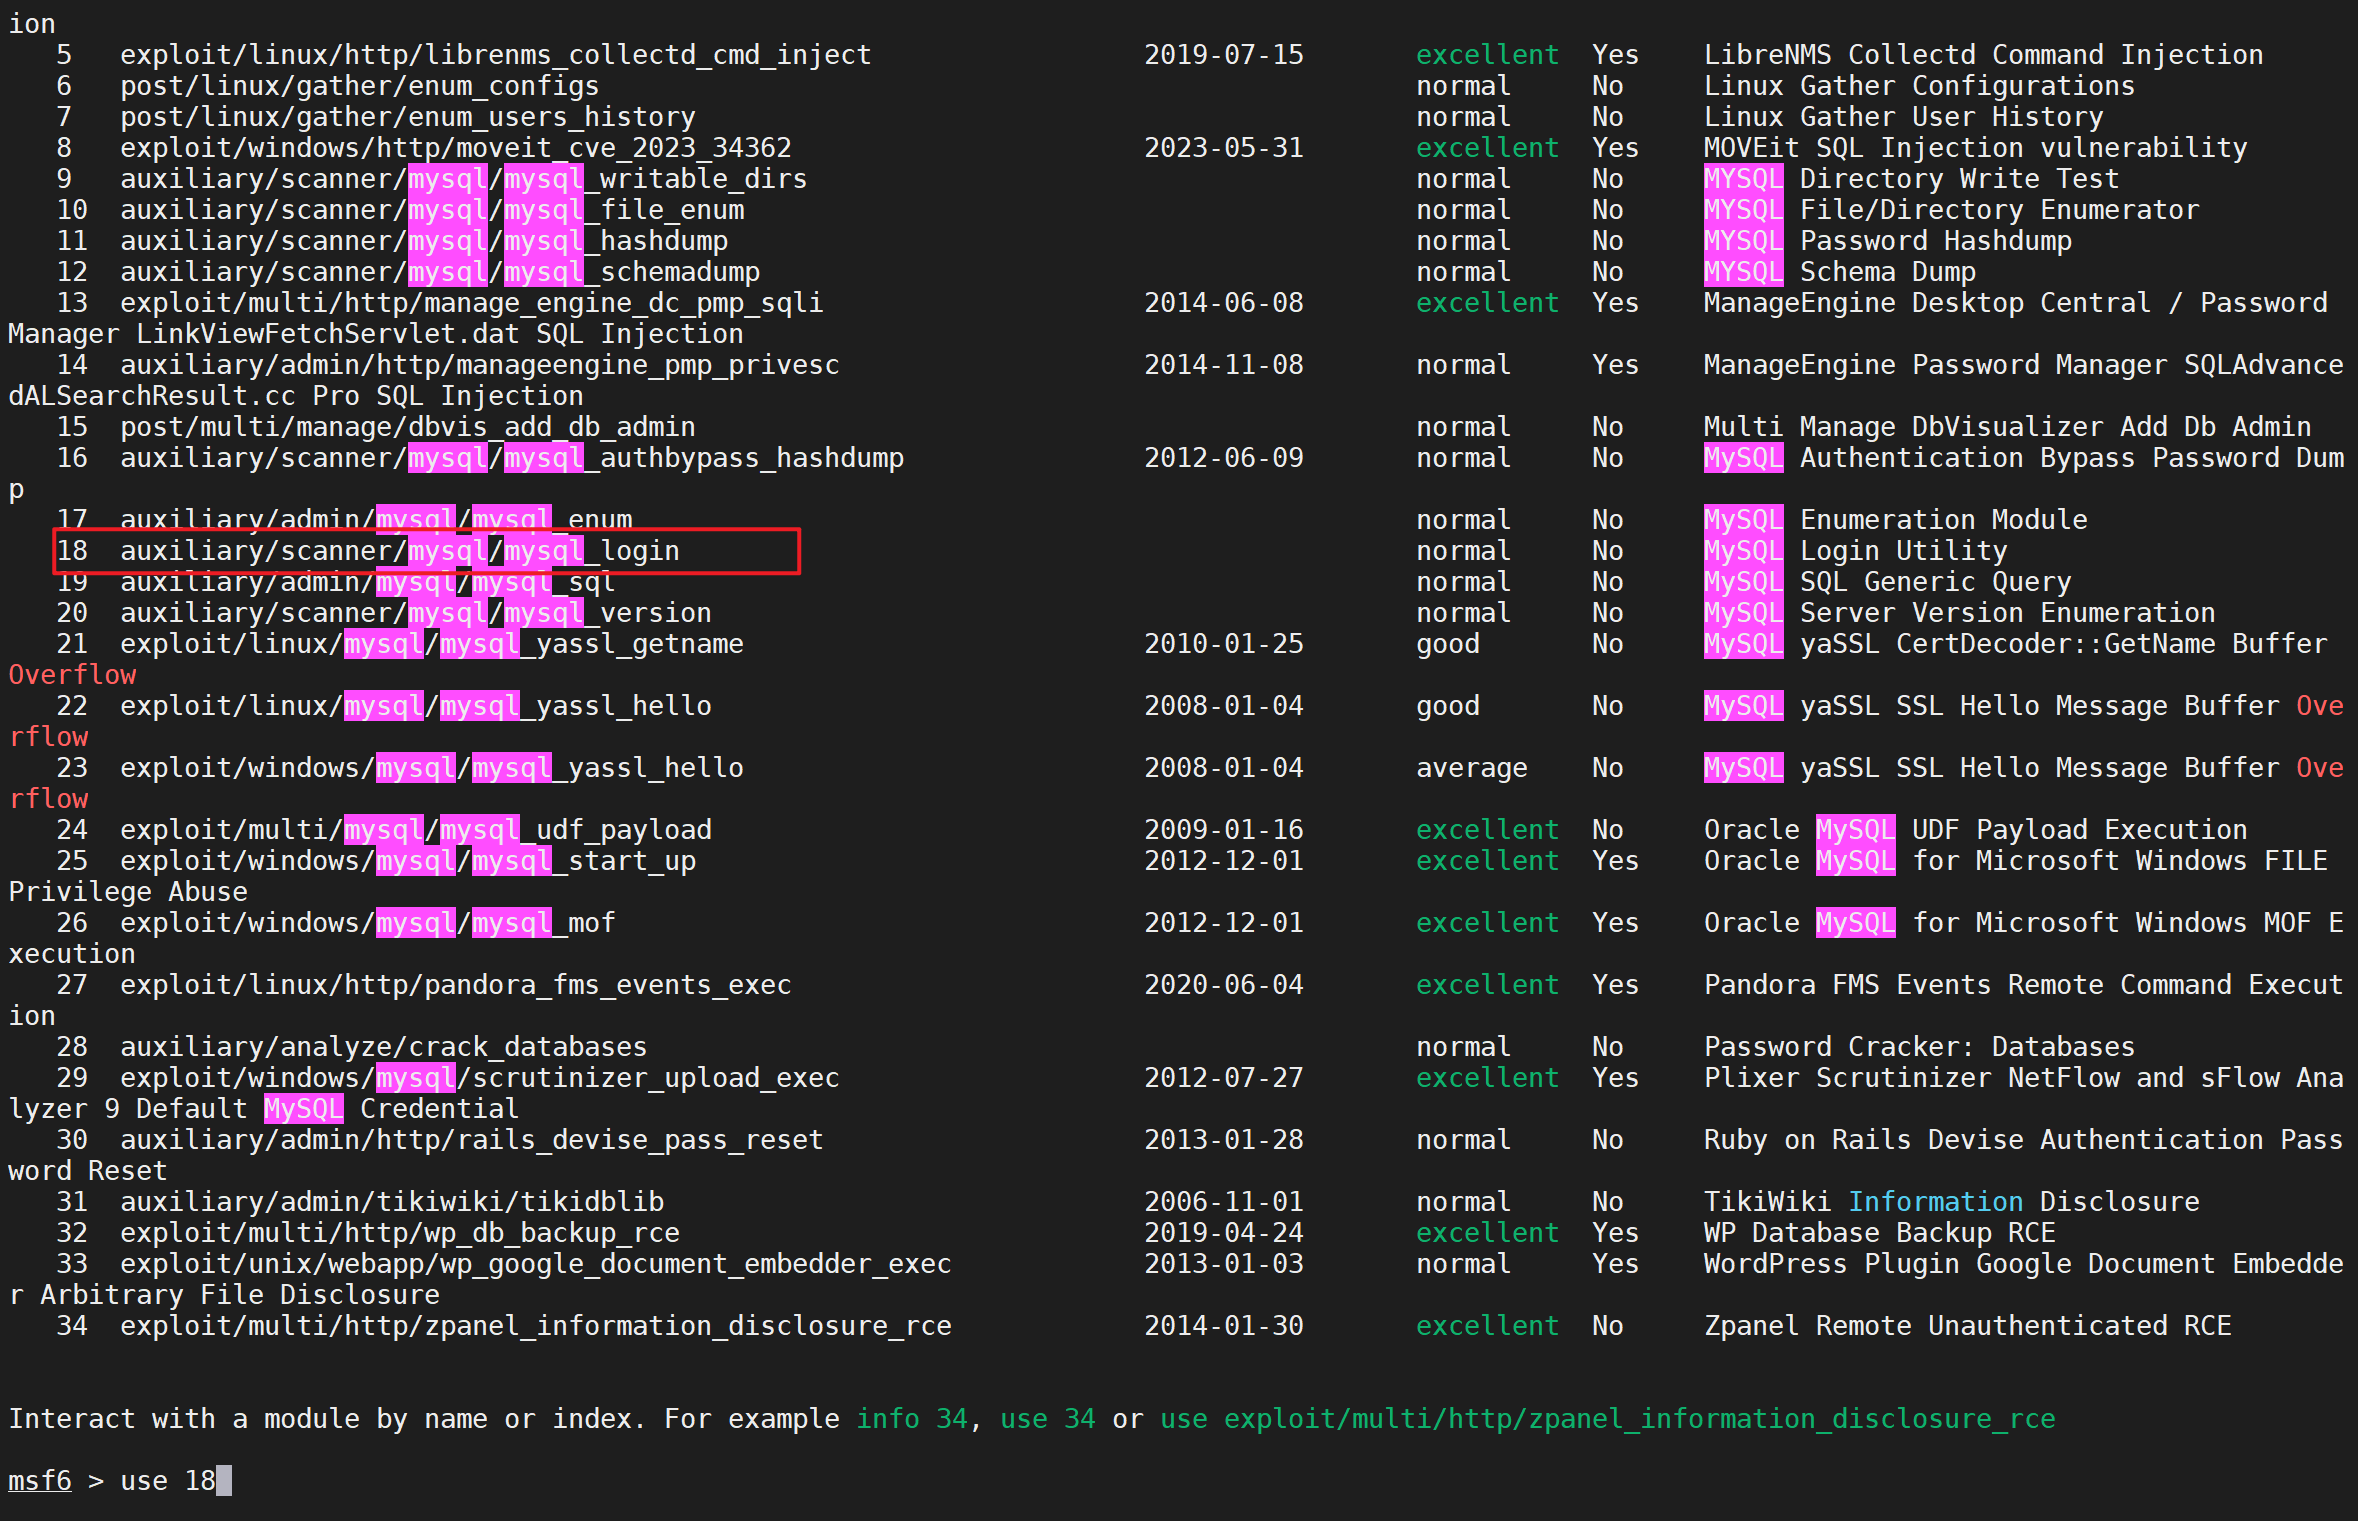Click the full zpanel use command example
Image resolution: width=2358 pixels, height=1521 pixels.
point(1607,1418)
